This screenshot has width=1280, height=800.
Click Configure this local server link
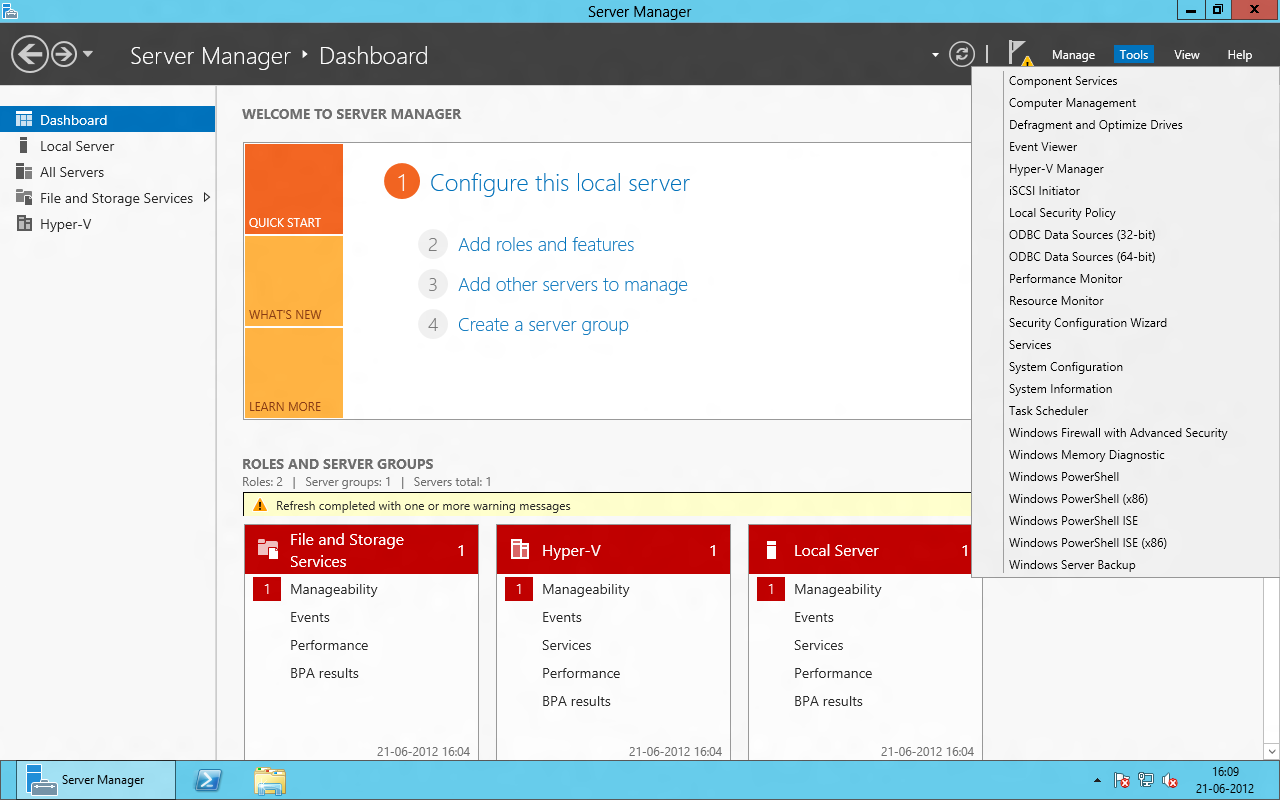coord(559,183)
